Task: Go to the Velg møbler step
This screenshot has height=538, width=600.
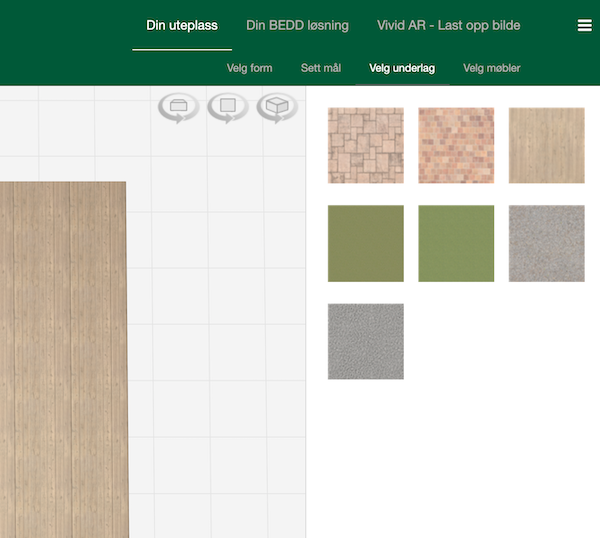Action: [492, 68]
